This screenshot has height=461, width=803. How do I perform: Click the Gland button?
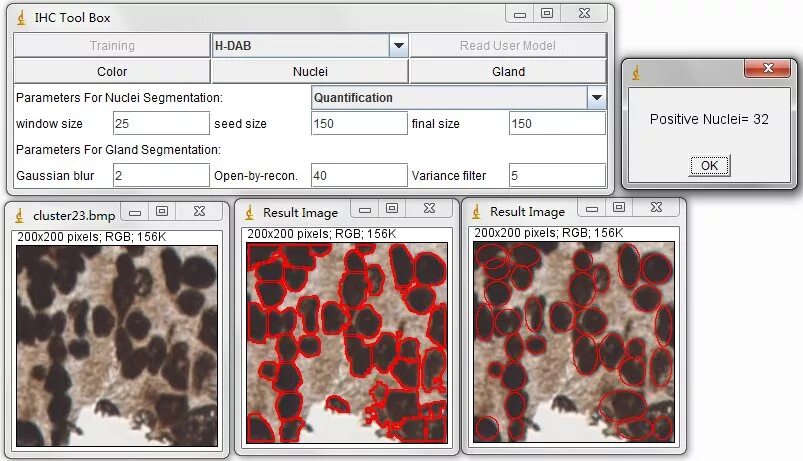tap(508, 72)
